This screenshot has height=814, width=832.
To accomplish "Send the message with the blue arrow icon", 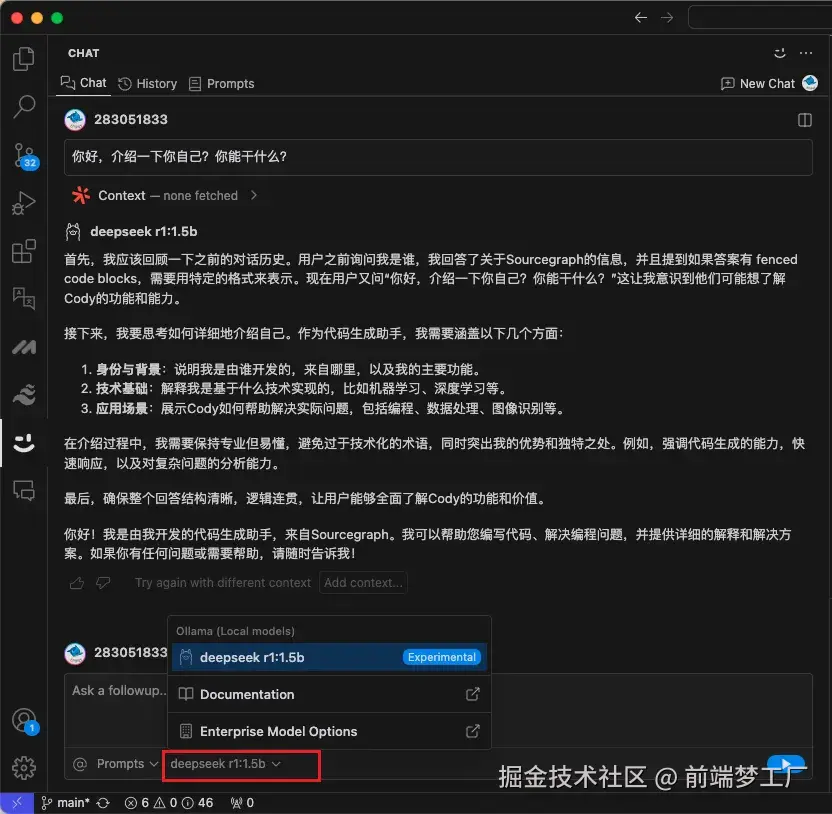I will 787,761.
